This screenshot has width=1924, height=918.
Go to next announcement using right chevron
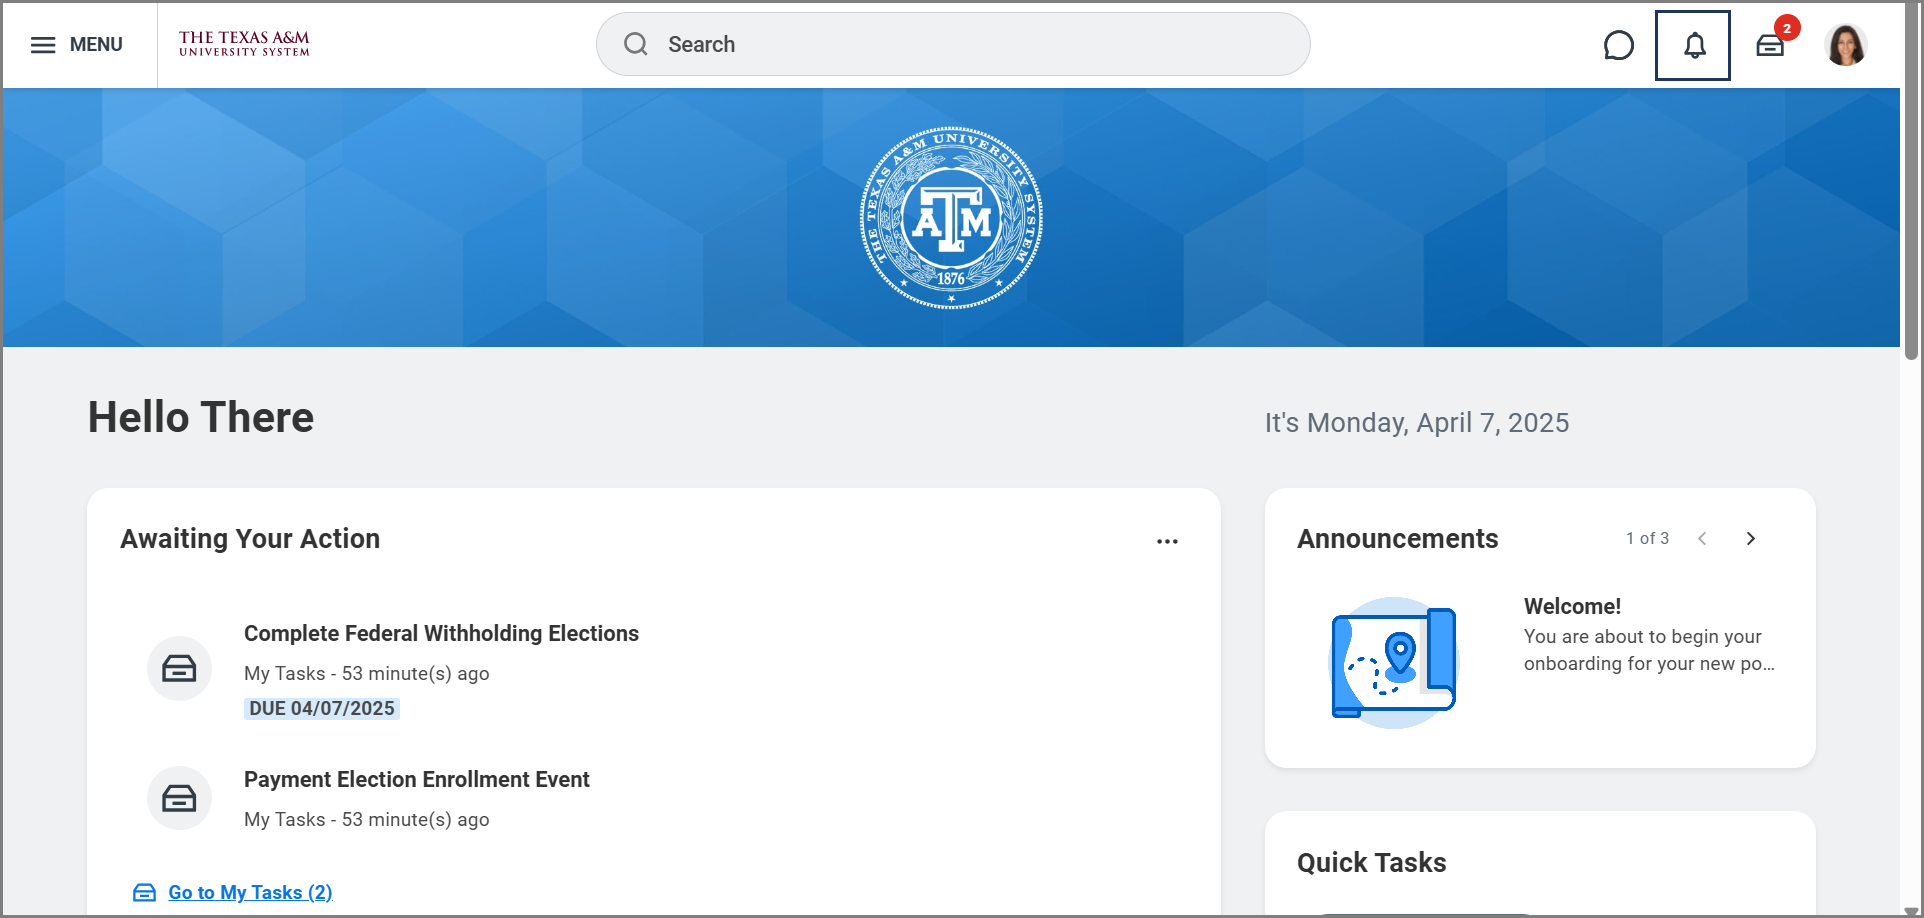[1750, 539]
